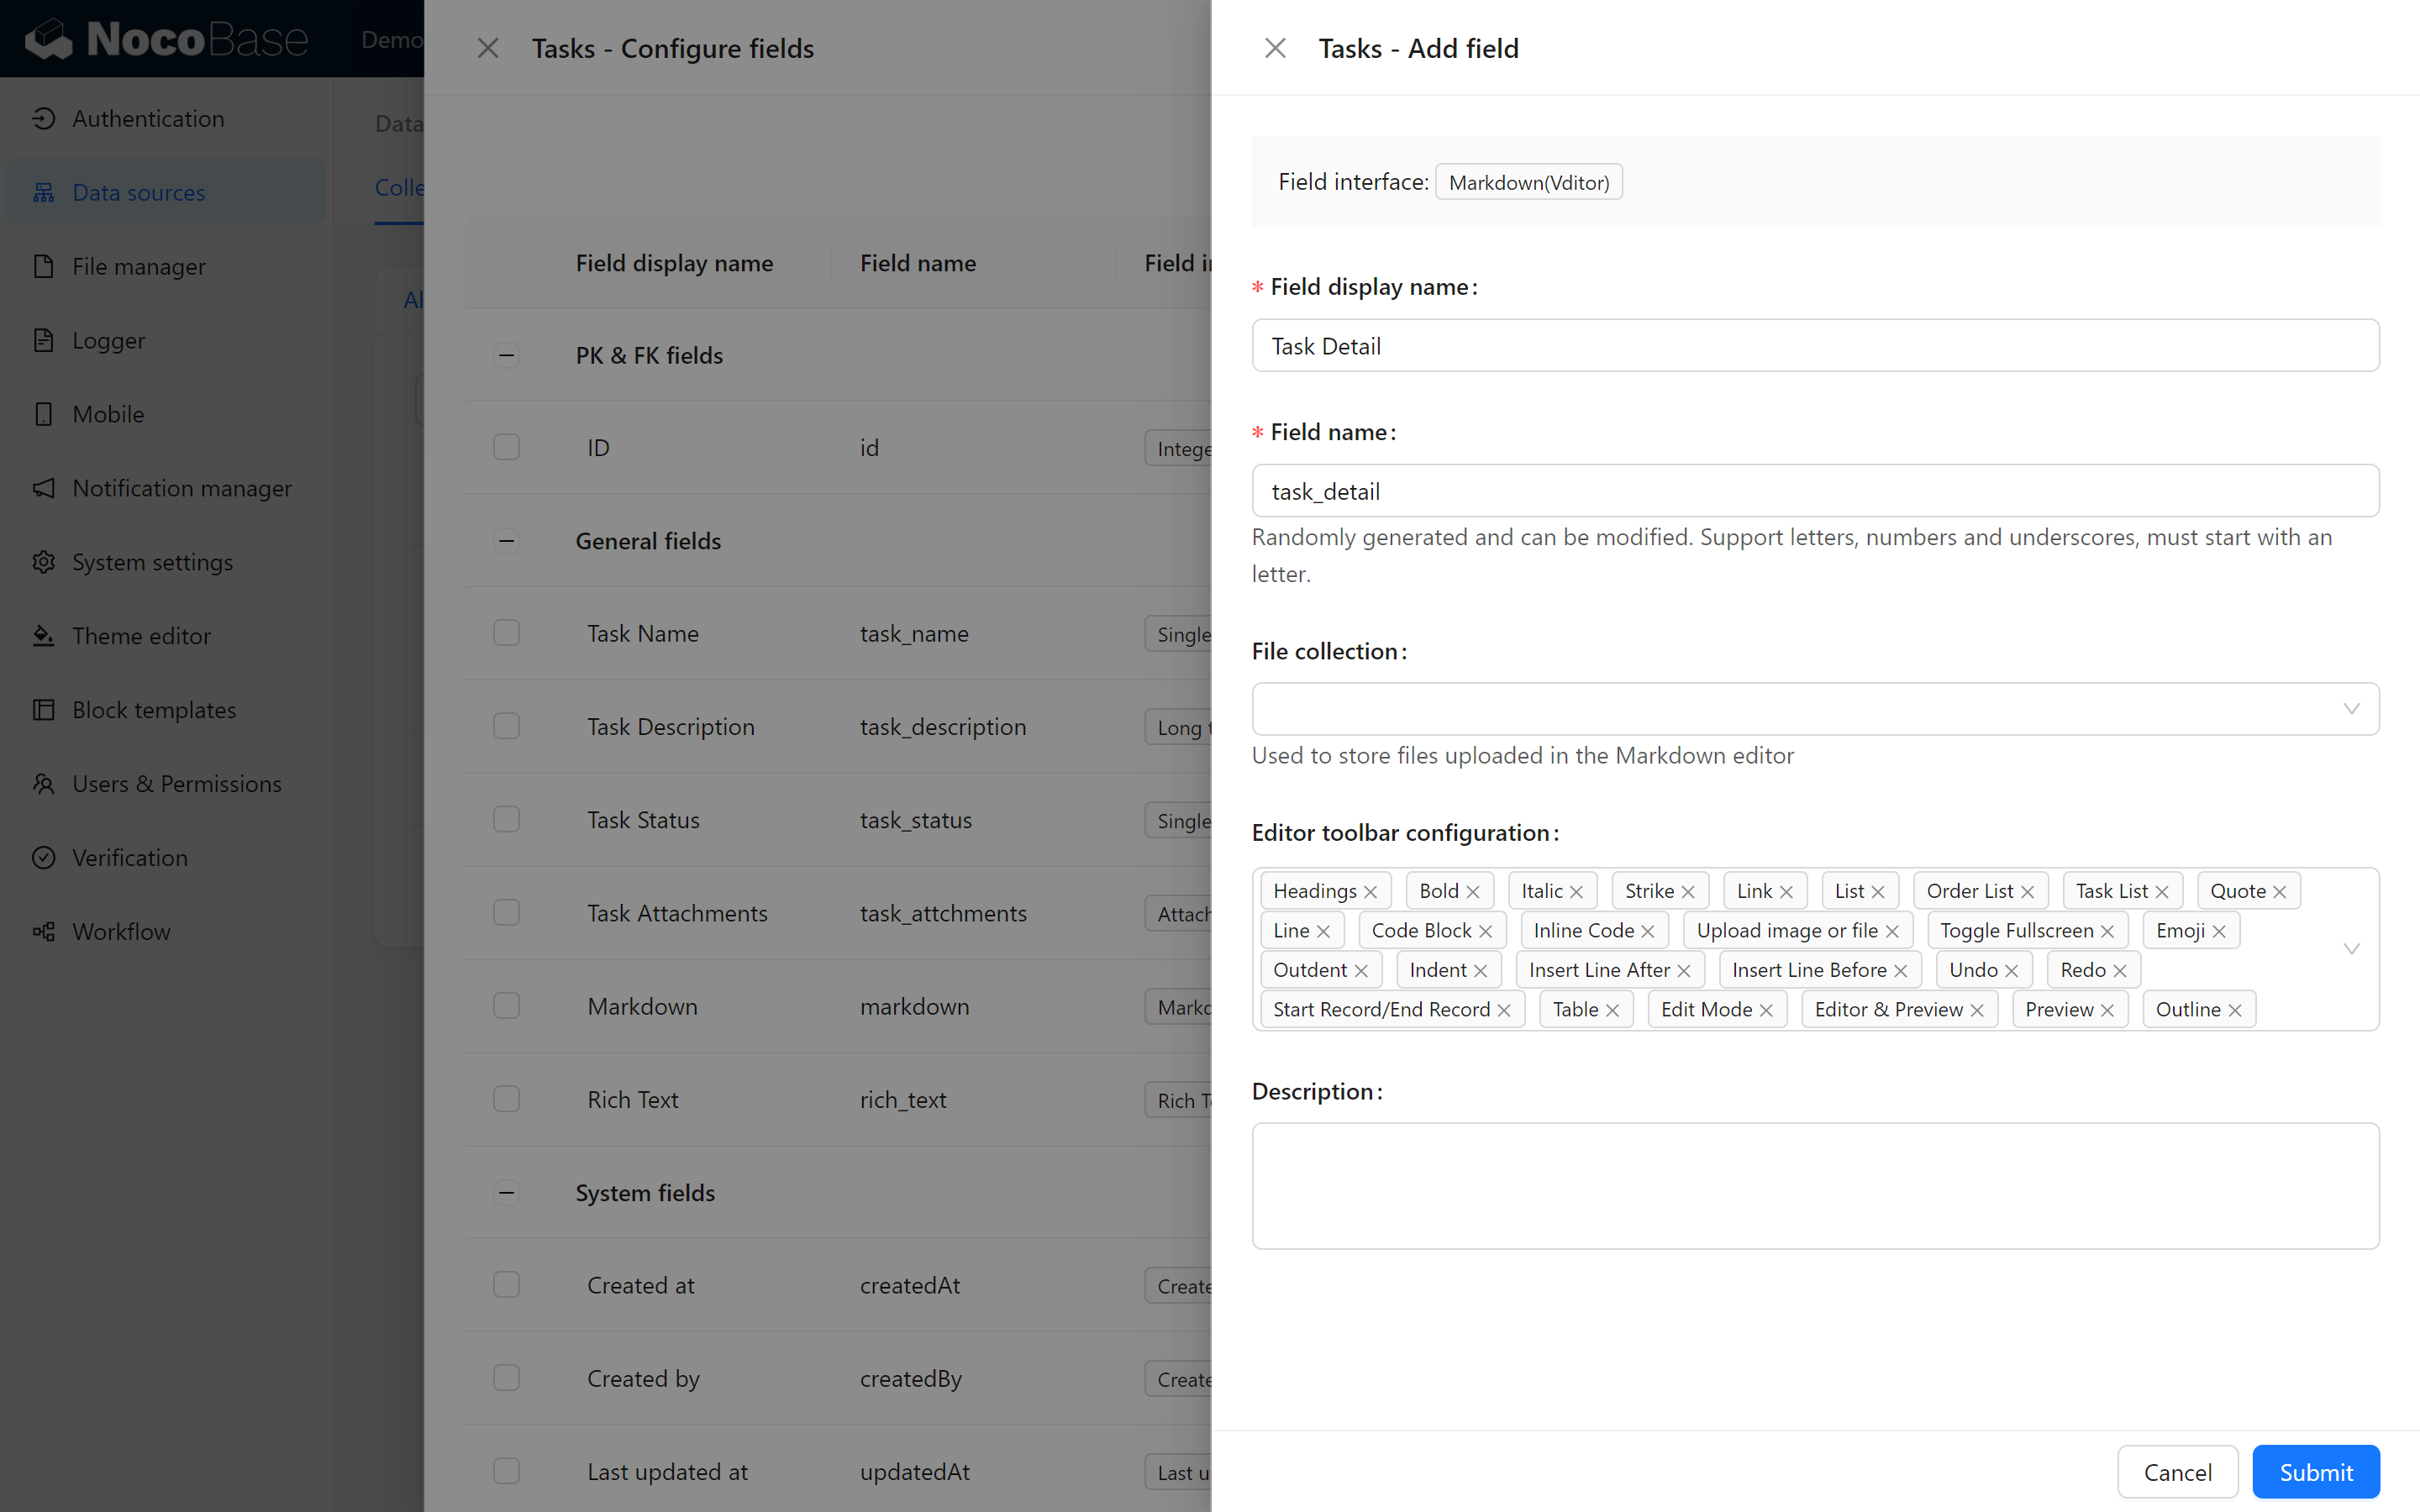Image resolution: width=2420 pixels, height=1512 pixels.
Task: Click the NocoBase logo
Action: [x=167, y=39]
